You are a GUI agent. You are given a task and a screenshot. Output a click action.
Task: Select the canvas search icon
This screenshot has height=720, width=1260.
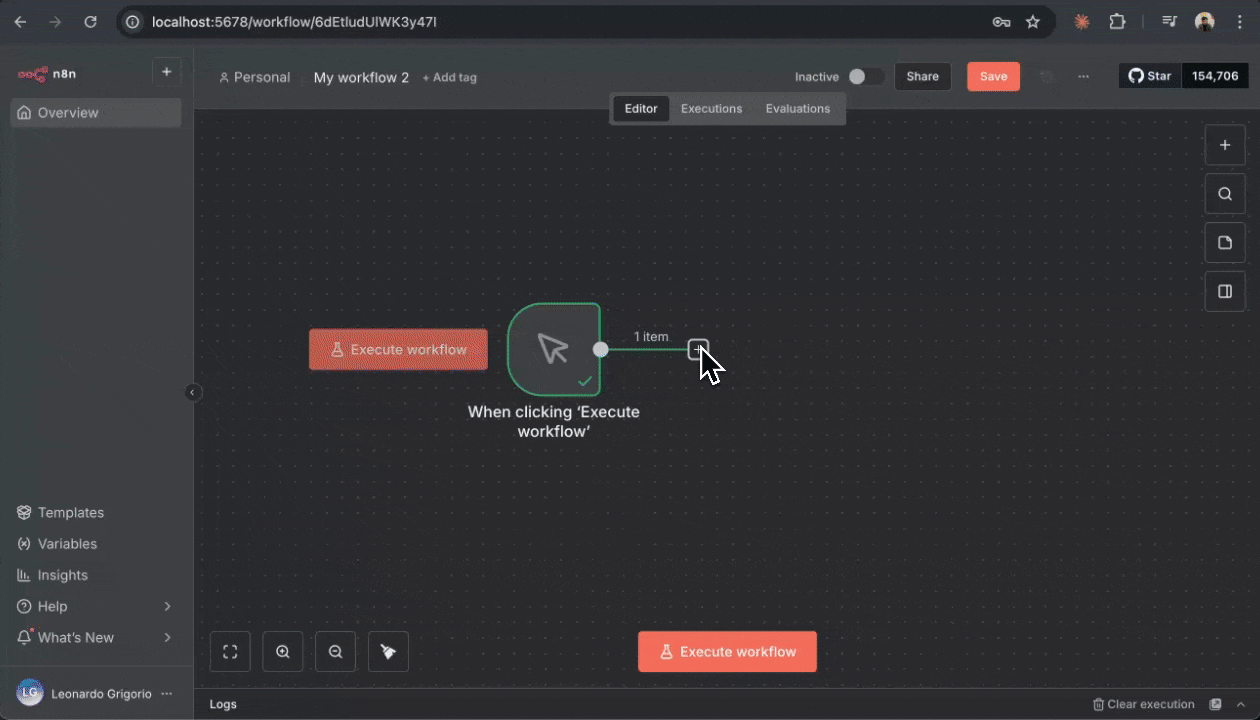1225,193
